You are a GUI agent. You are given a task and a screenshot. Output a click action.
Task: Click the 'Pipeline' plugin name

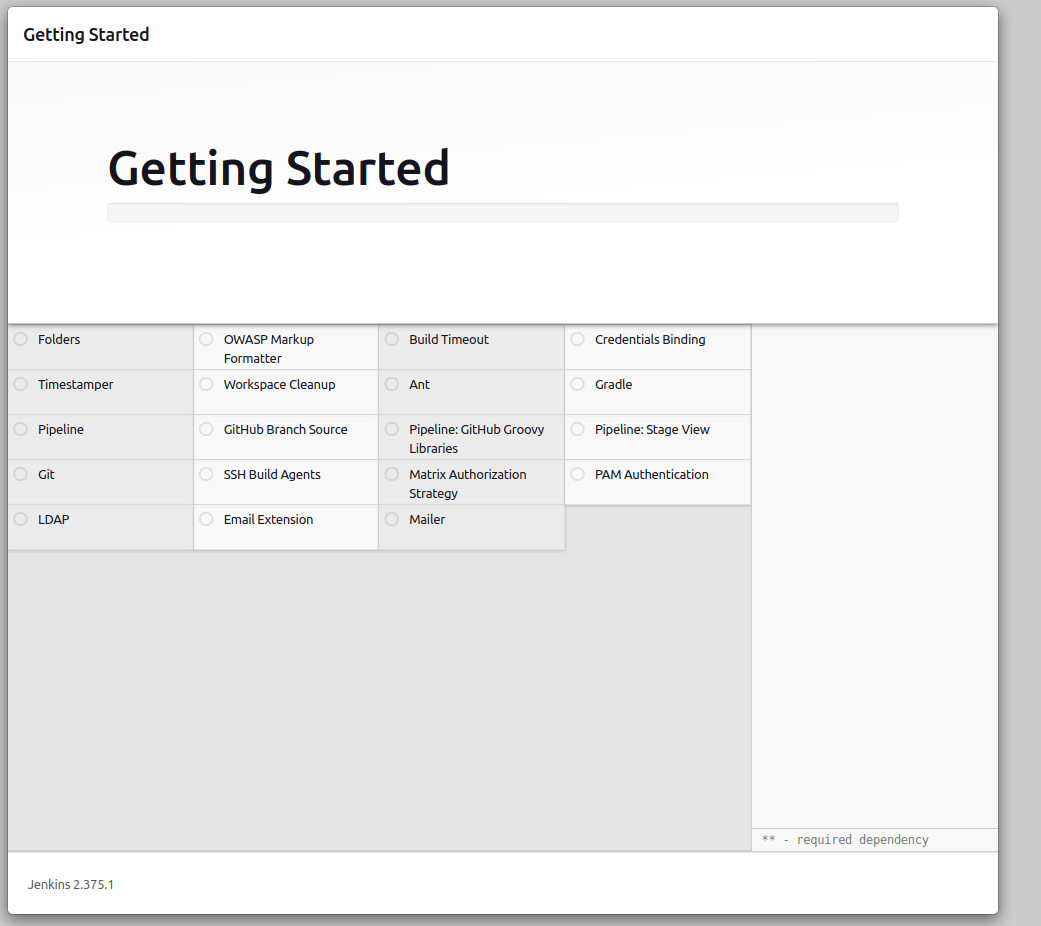[x=61, y=429]
